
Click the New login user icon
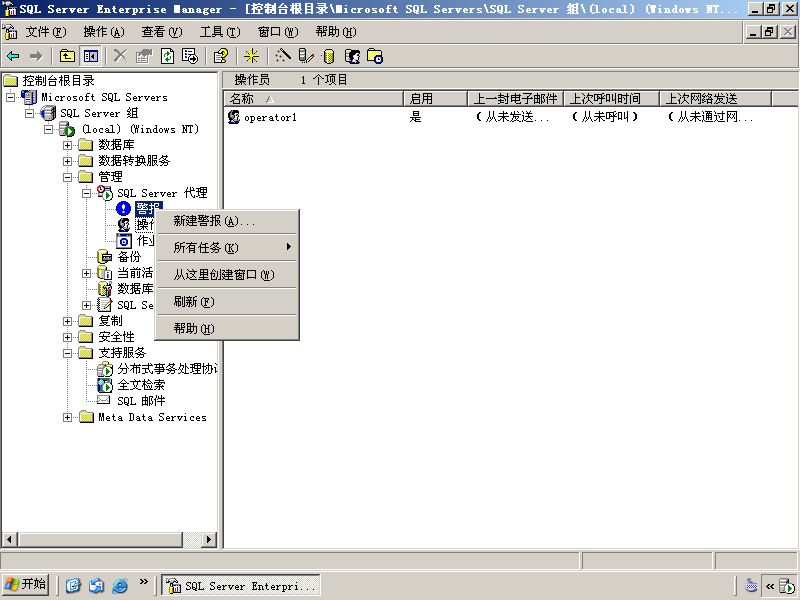coord(353,56)
